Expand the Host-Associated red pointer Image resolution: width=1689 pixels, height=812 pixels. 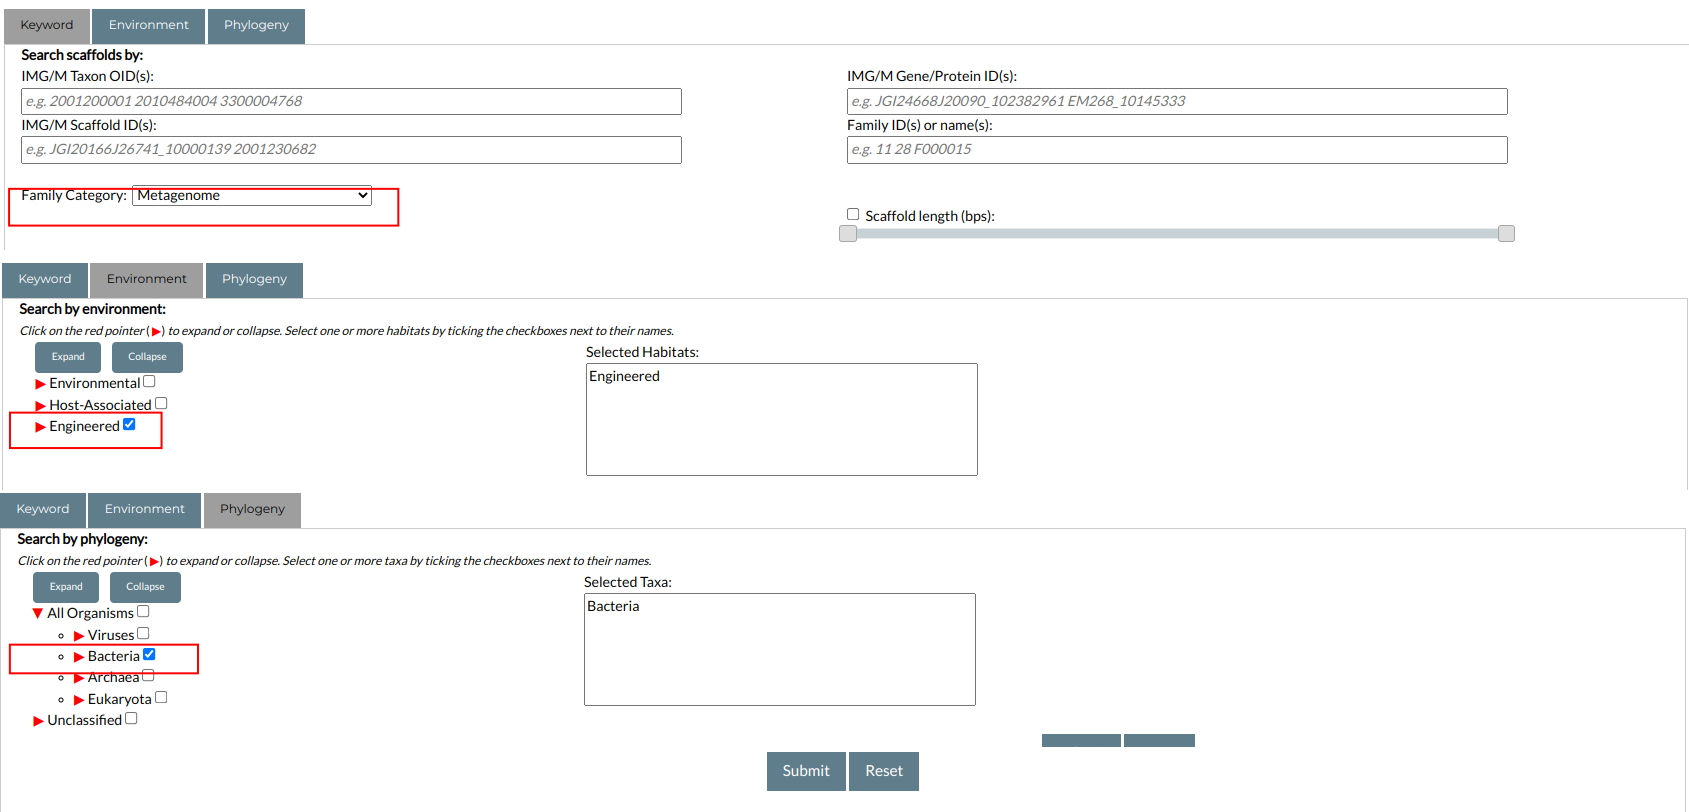pyautogui.click(x=41, y=406)
